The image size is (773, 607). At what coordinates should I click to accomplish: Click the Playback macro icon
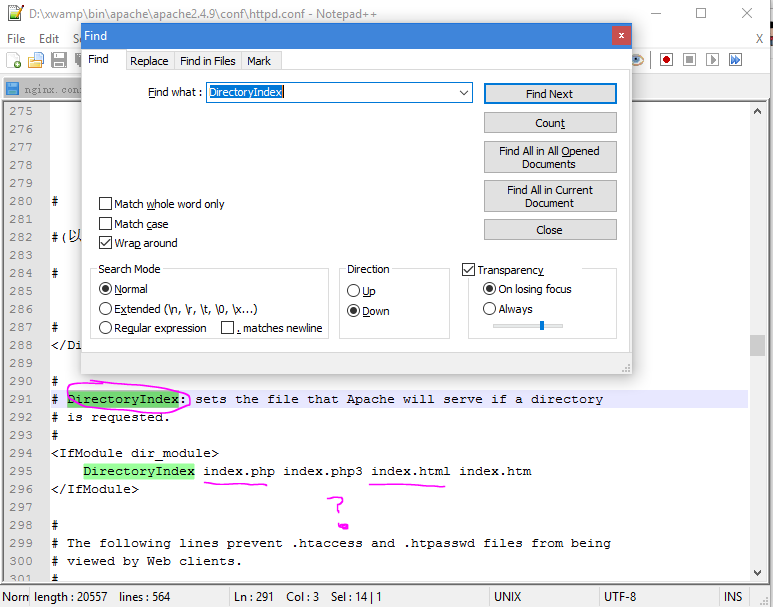[712, 60]
